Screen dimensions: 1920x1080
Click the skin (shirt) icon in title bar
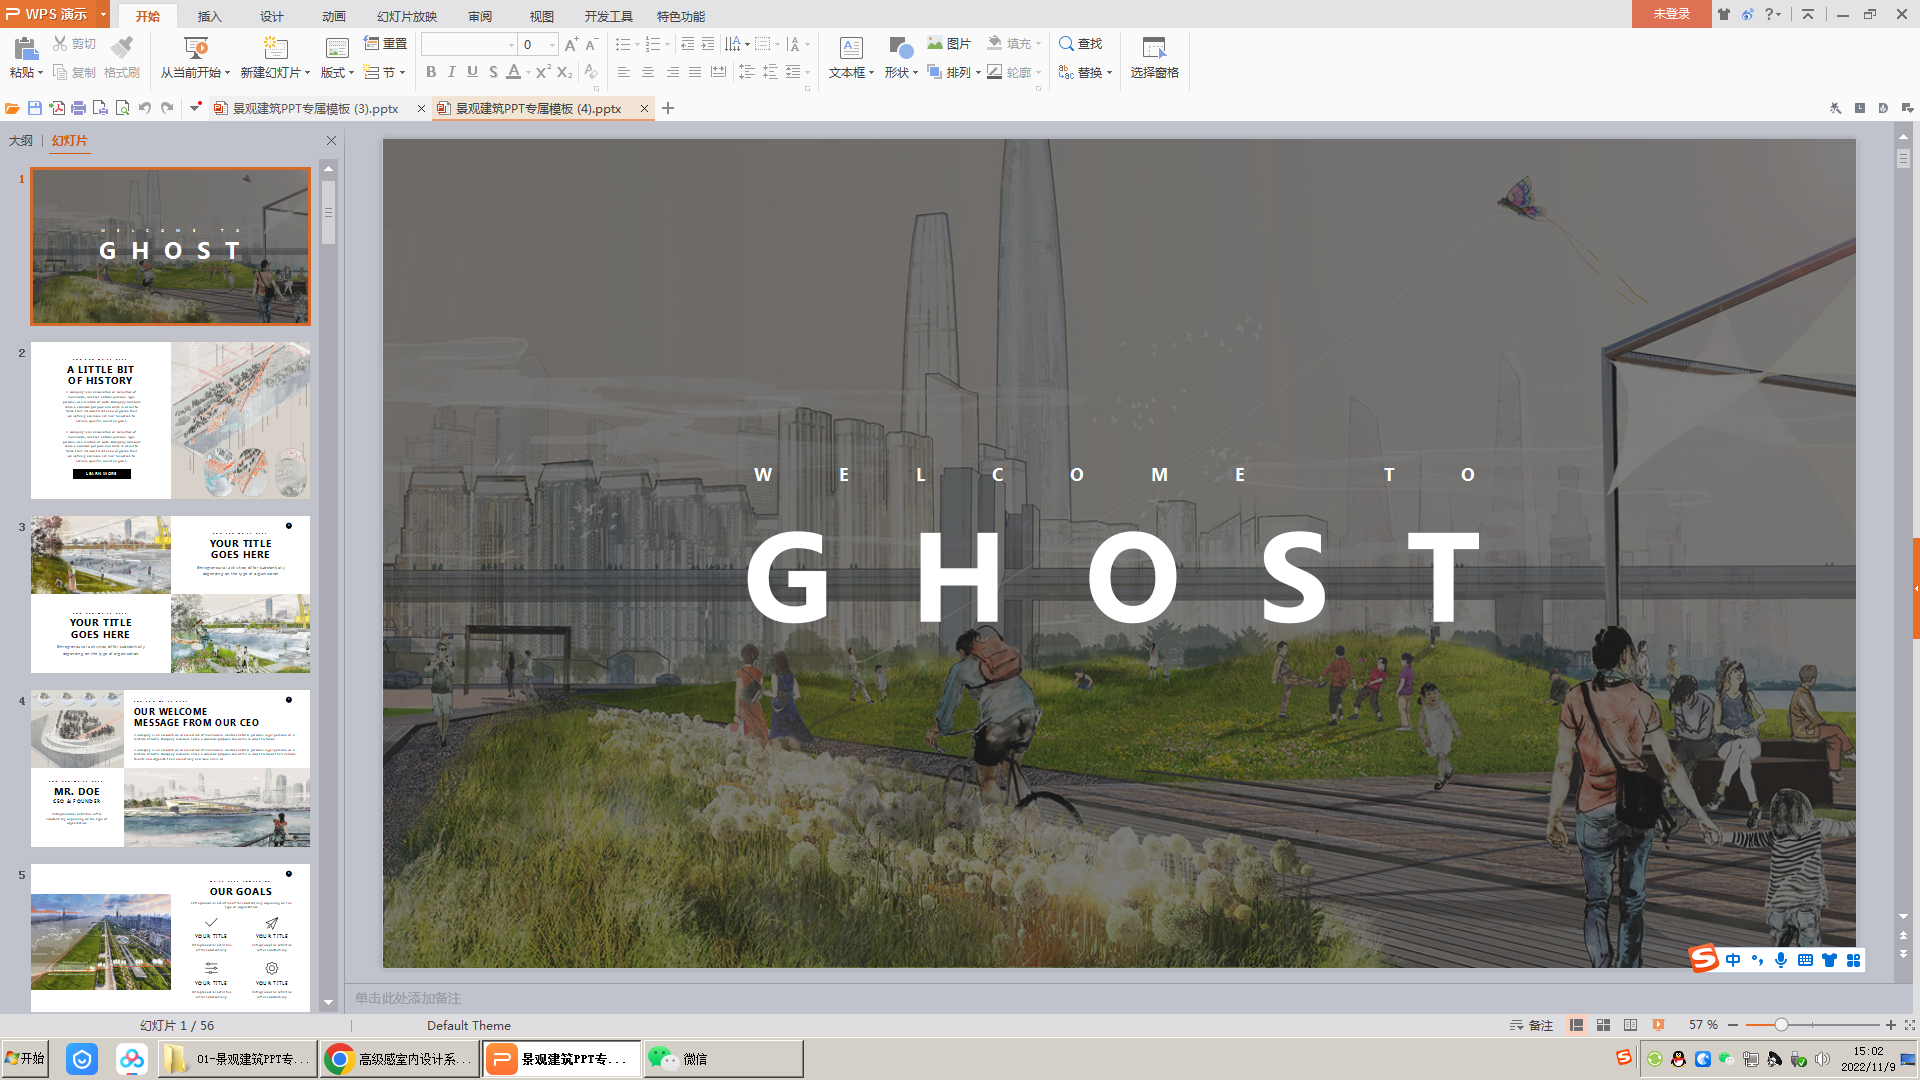[x=1724, y=14]
